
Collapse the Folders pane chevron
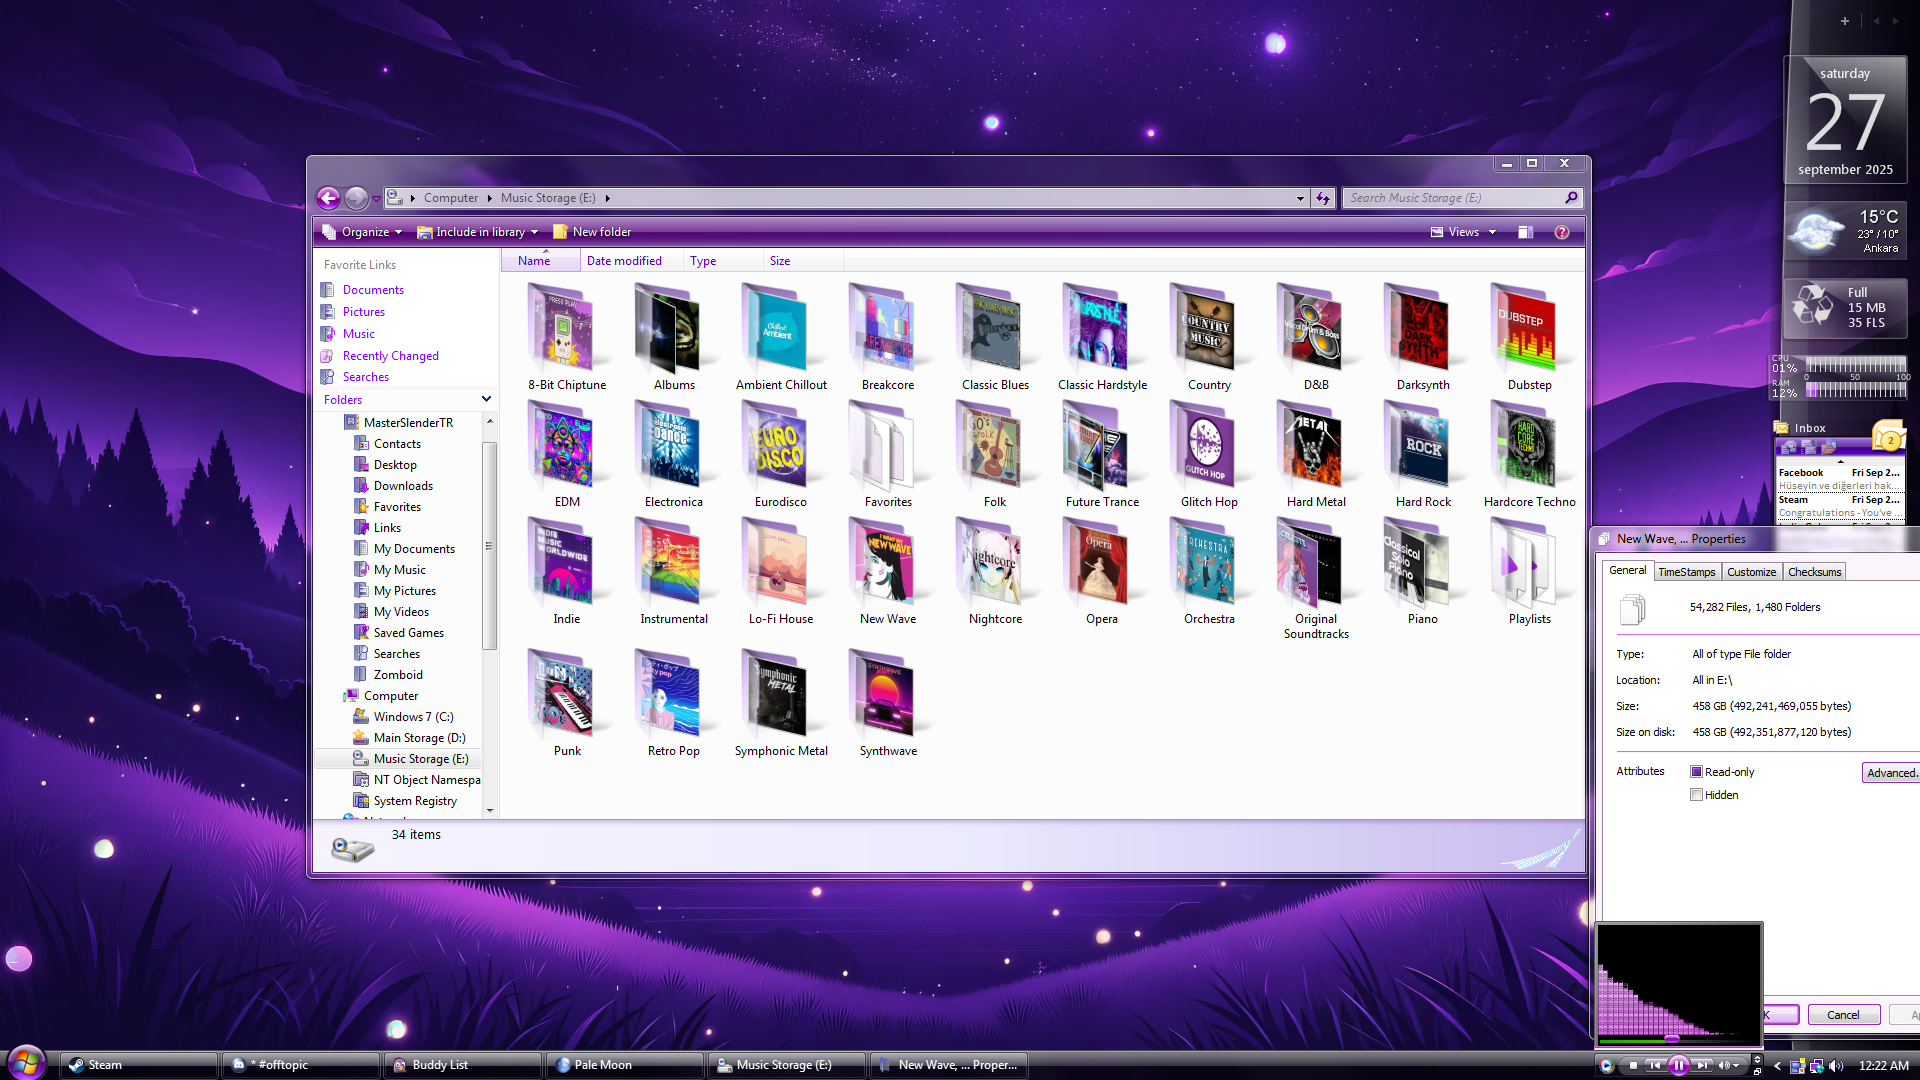tap(487, 399)
